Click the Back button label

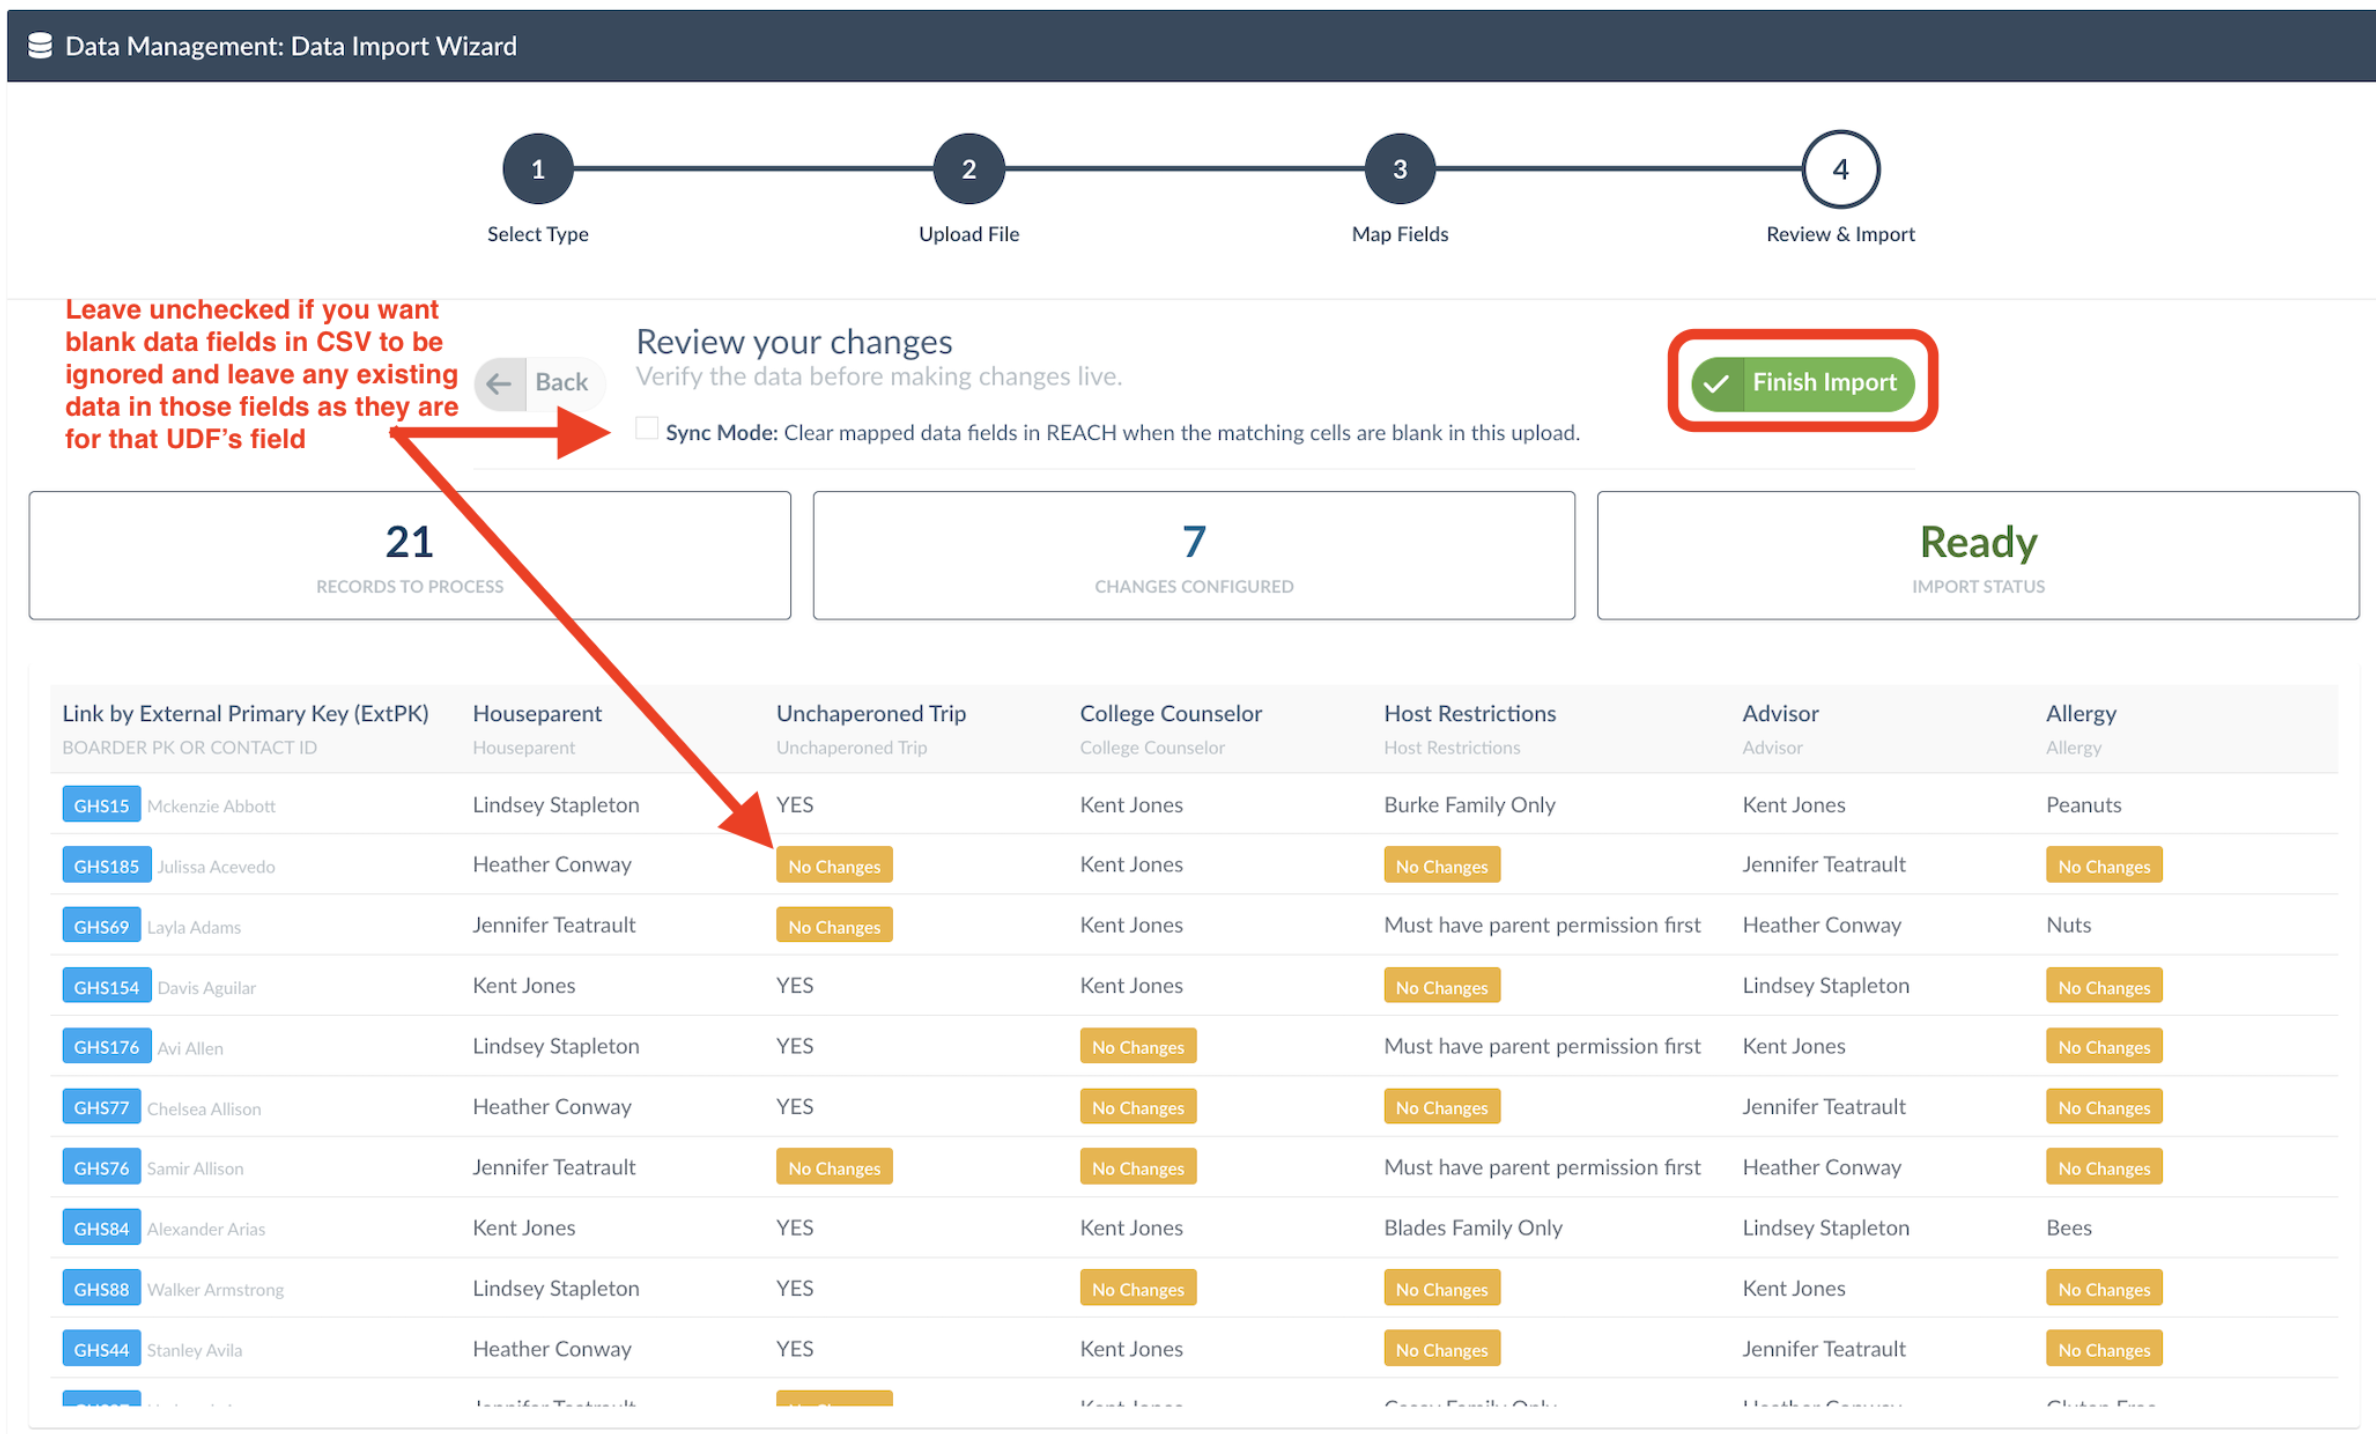coord(561,382)
